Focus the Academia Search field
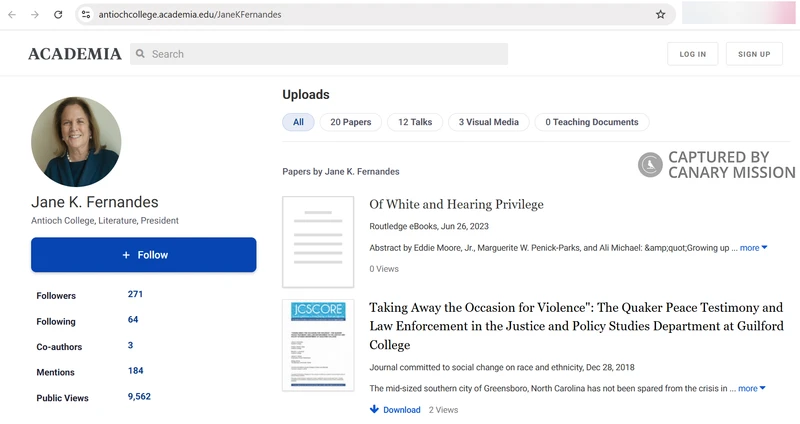800x424 pixels. (319, 54)
